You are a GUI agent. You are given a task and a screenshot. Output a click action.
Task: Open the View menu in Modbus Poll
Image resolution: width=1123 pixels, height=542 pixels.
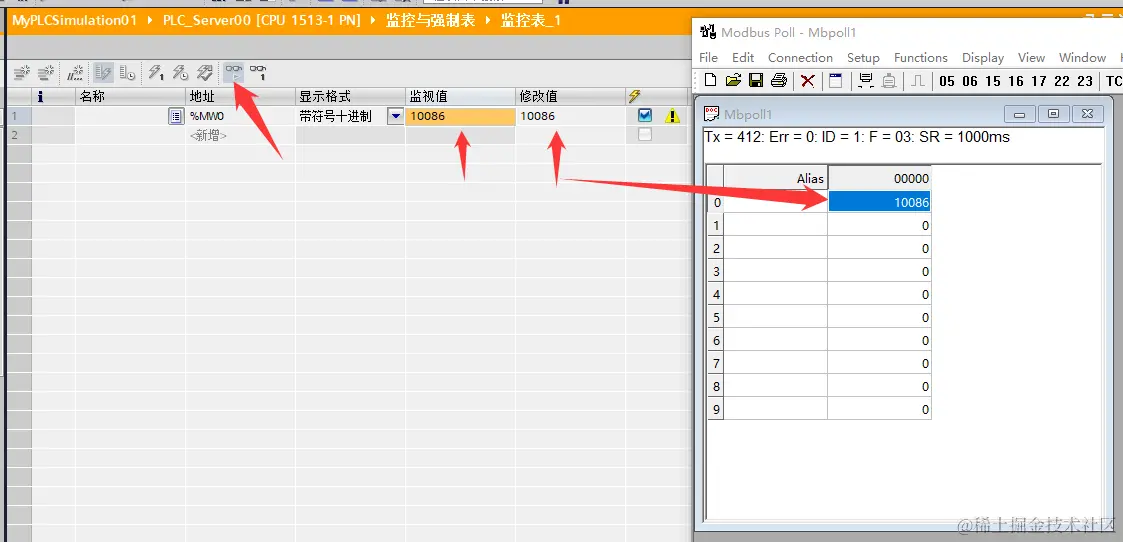click(1031, 57)
